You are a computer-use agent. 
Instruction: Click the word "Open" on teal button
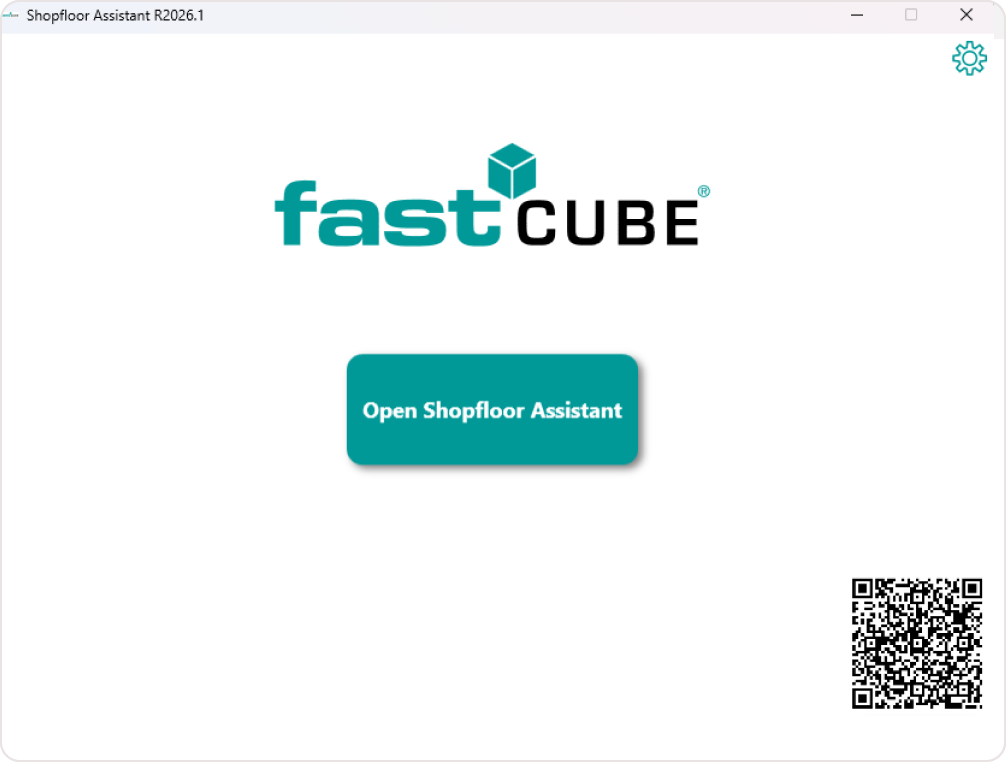click(389, 411)
